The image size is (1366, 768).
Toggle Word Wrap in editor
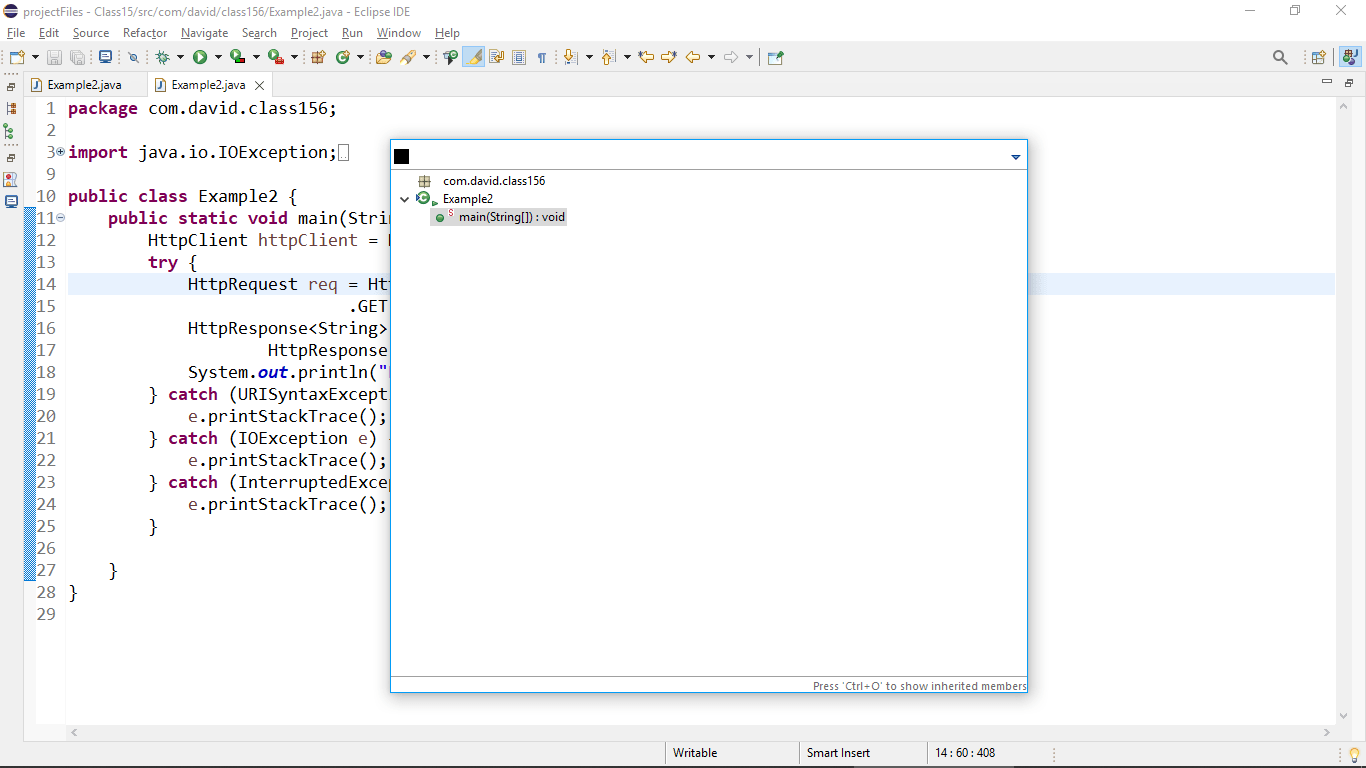pyautogui.click(x=496, y=57)
